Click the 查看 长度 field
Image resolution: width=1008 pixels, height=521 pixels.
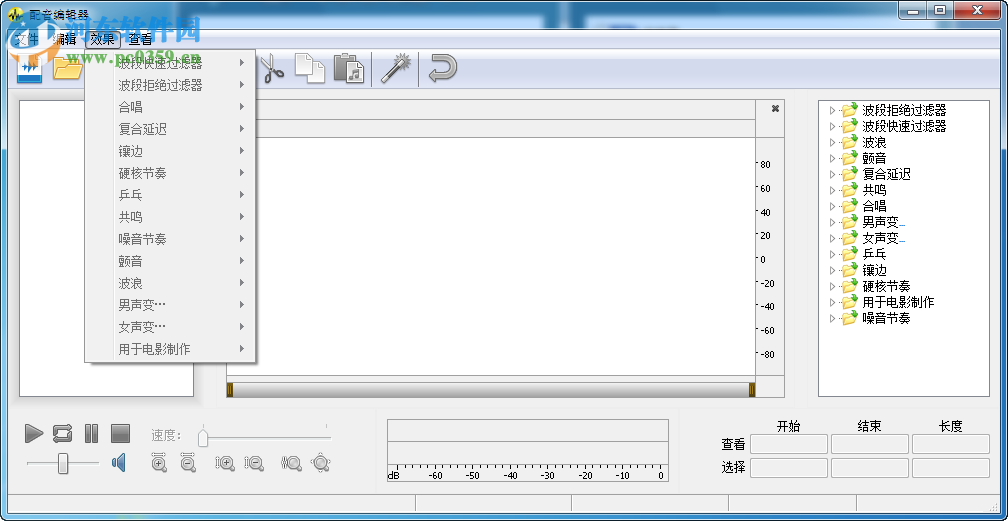[x=951, y=444]
